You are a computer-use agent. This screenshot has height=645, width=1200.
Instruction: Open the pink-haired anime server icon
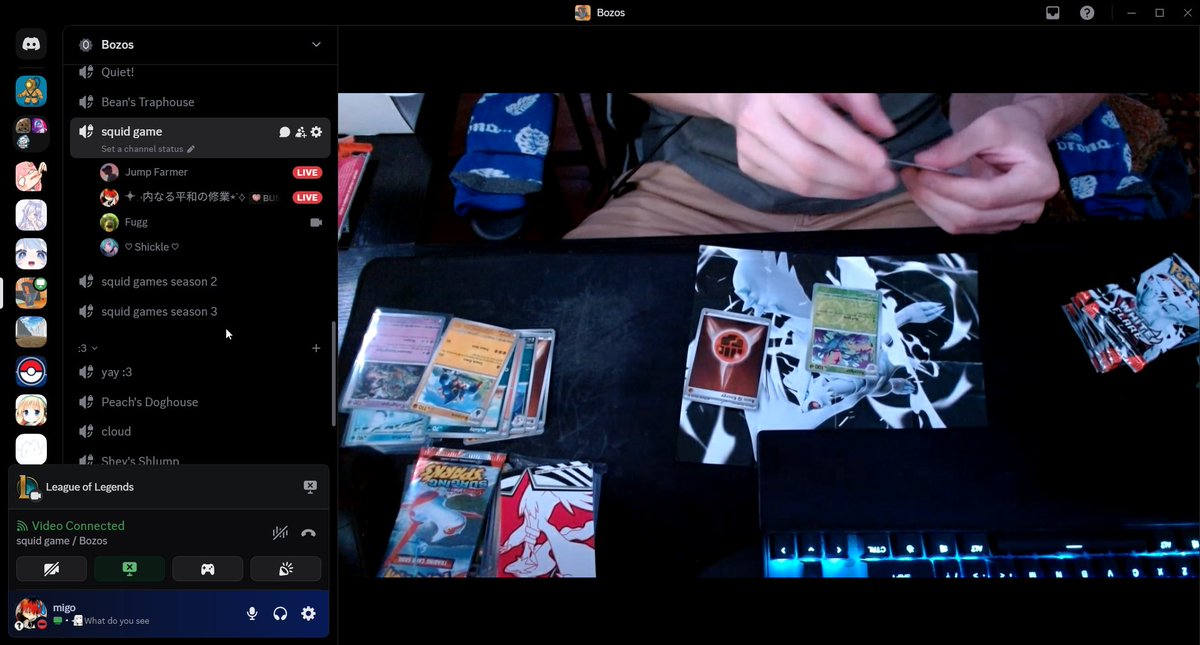31,176
